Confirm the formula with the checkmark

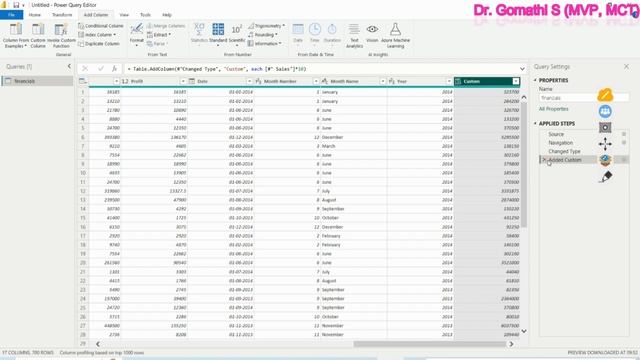click(100, 69)
